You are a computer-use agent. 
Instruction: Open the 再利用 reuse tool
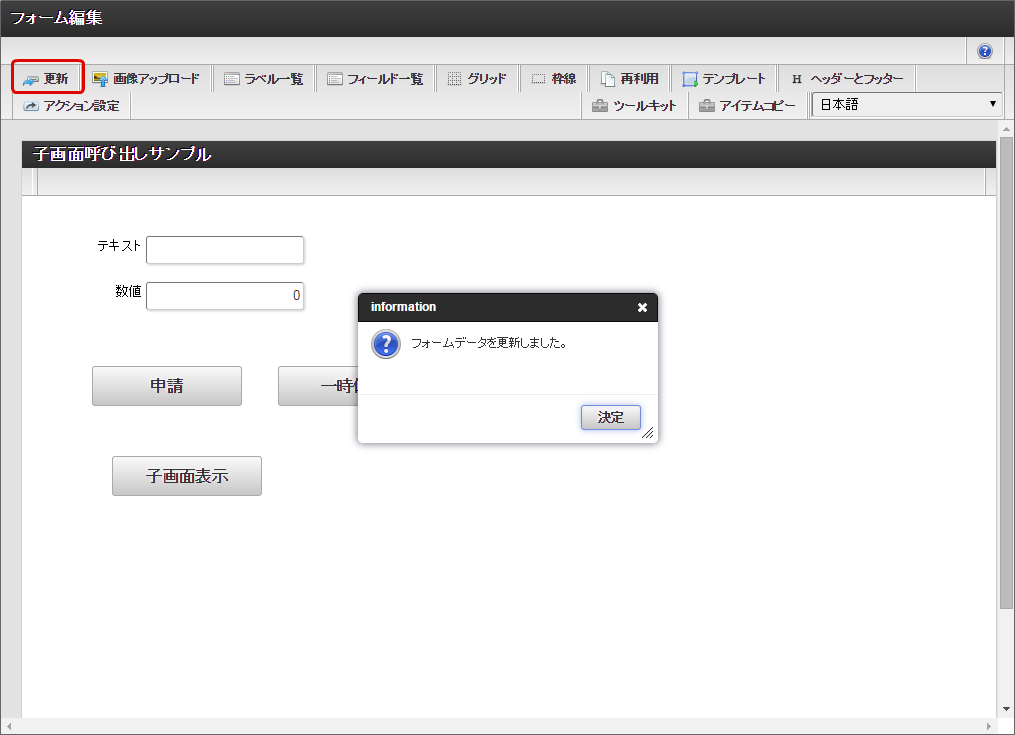coord(630,79)
